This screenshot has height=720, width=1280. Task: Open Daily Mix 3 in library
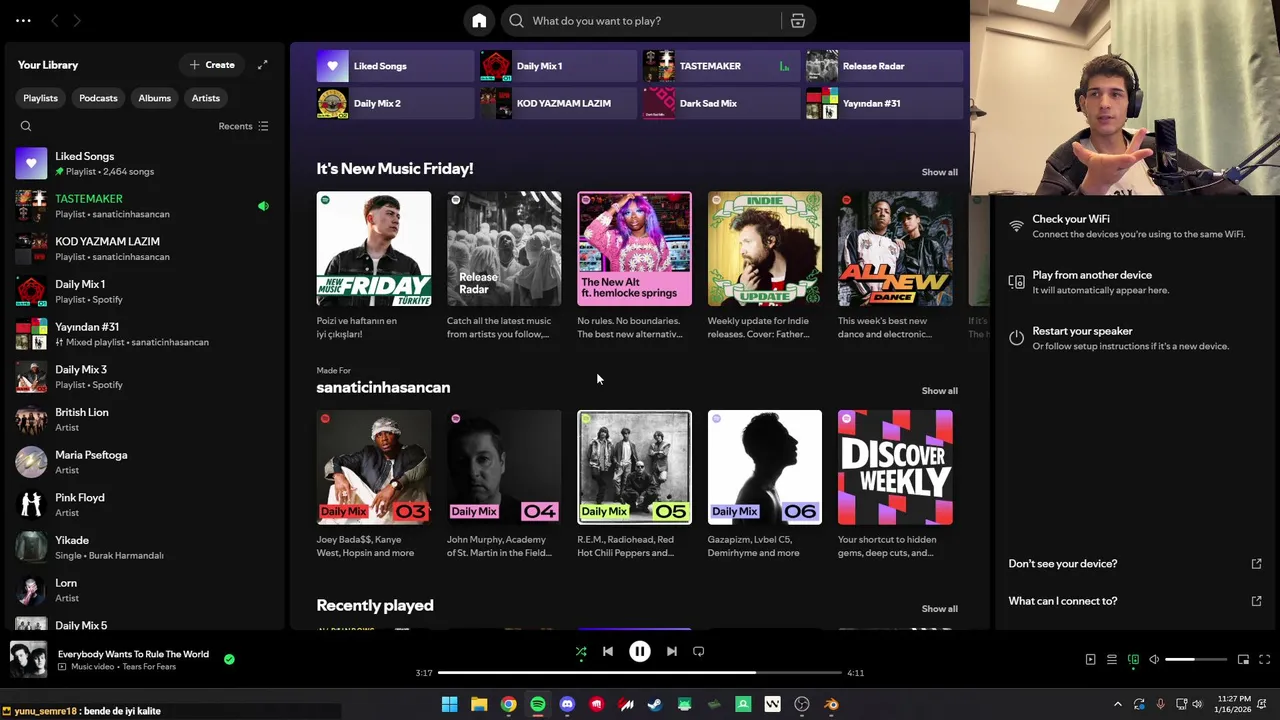coord(144,377)
